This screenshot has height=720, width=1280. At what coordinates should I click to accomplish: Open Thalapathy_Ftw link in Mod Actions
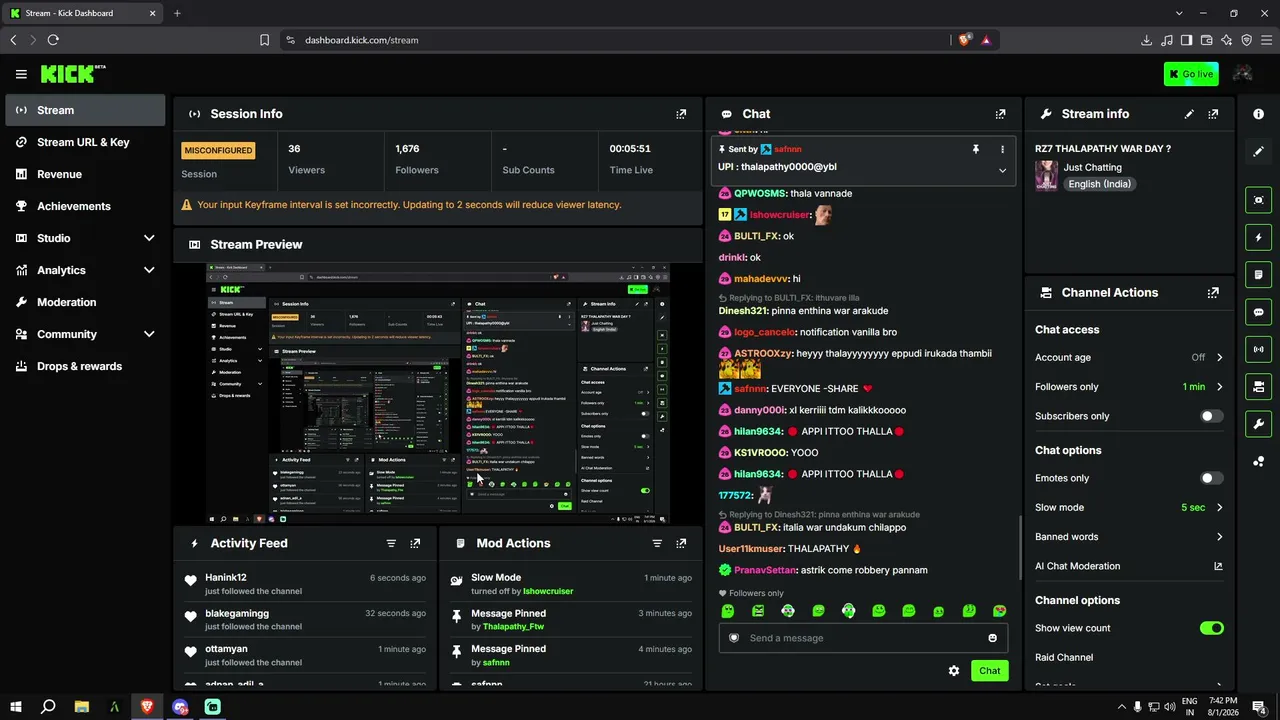pos(513,627)
